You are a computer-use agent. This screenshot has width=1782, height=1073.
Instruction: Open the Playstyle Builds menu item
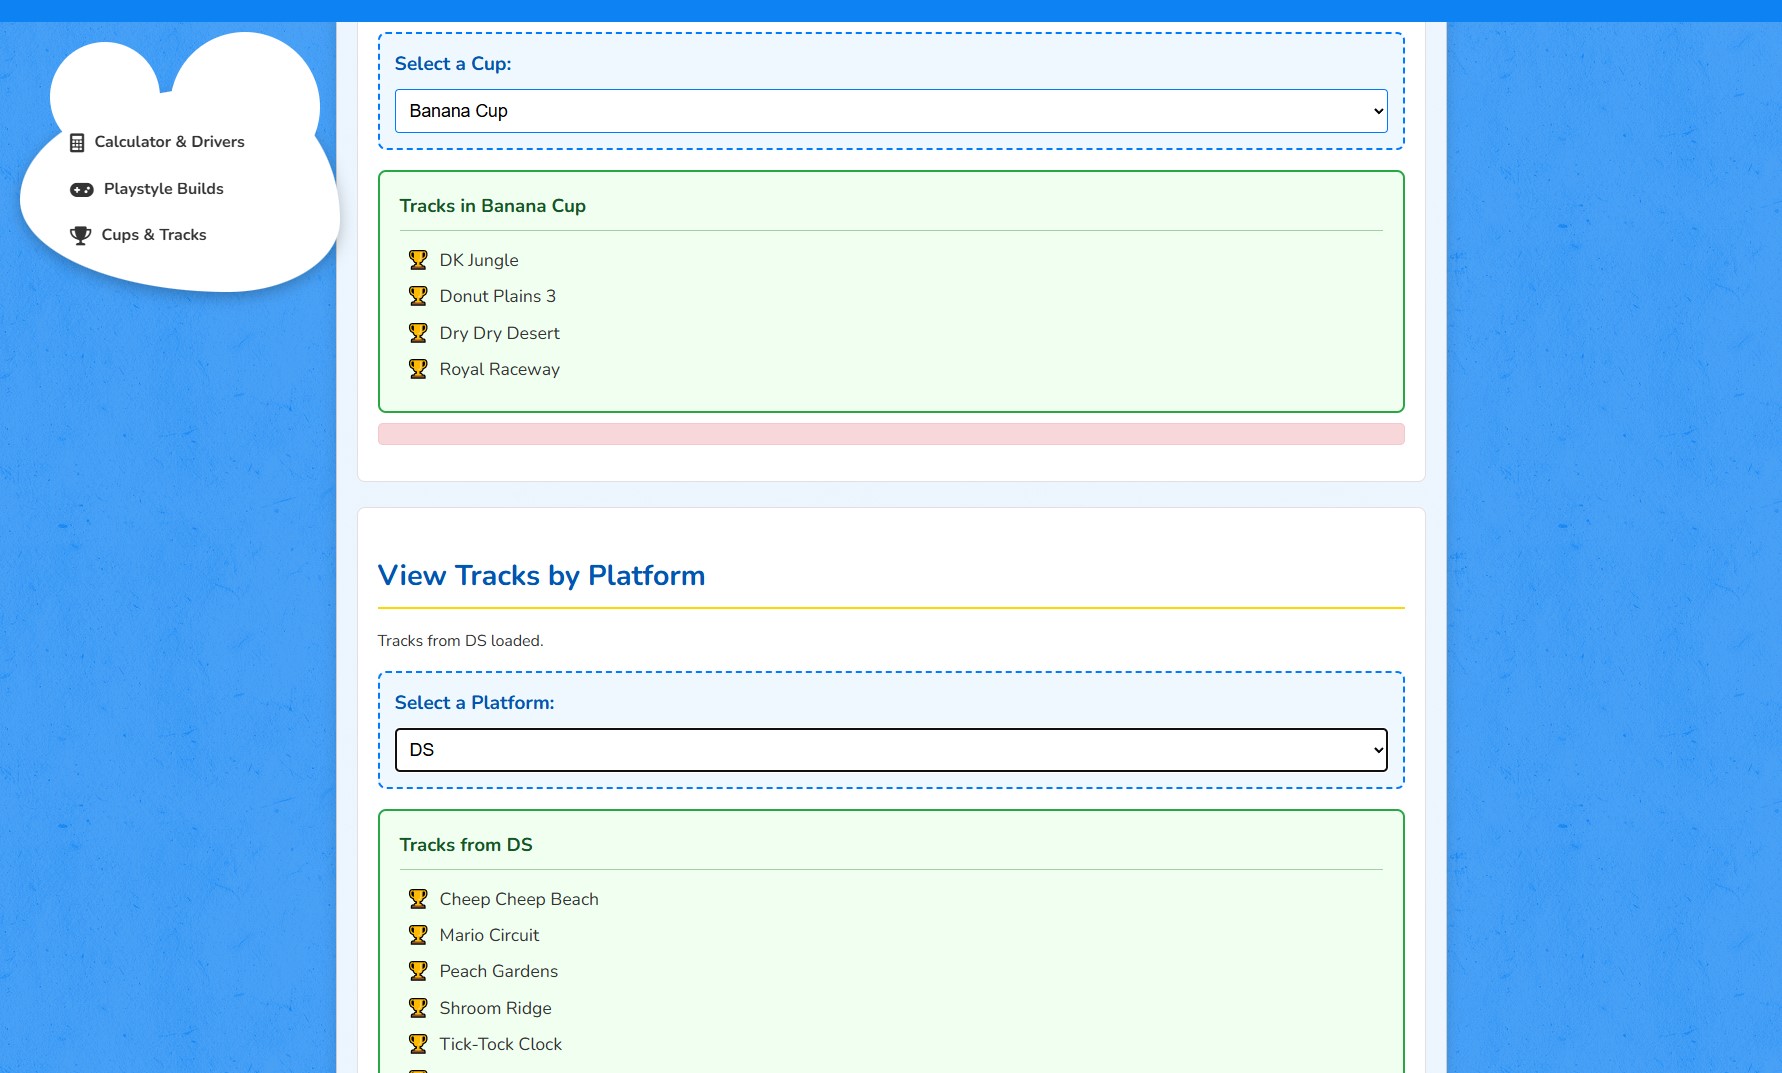click(x=163, y=189)
